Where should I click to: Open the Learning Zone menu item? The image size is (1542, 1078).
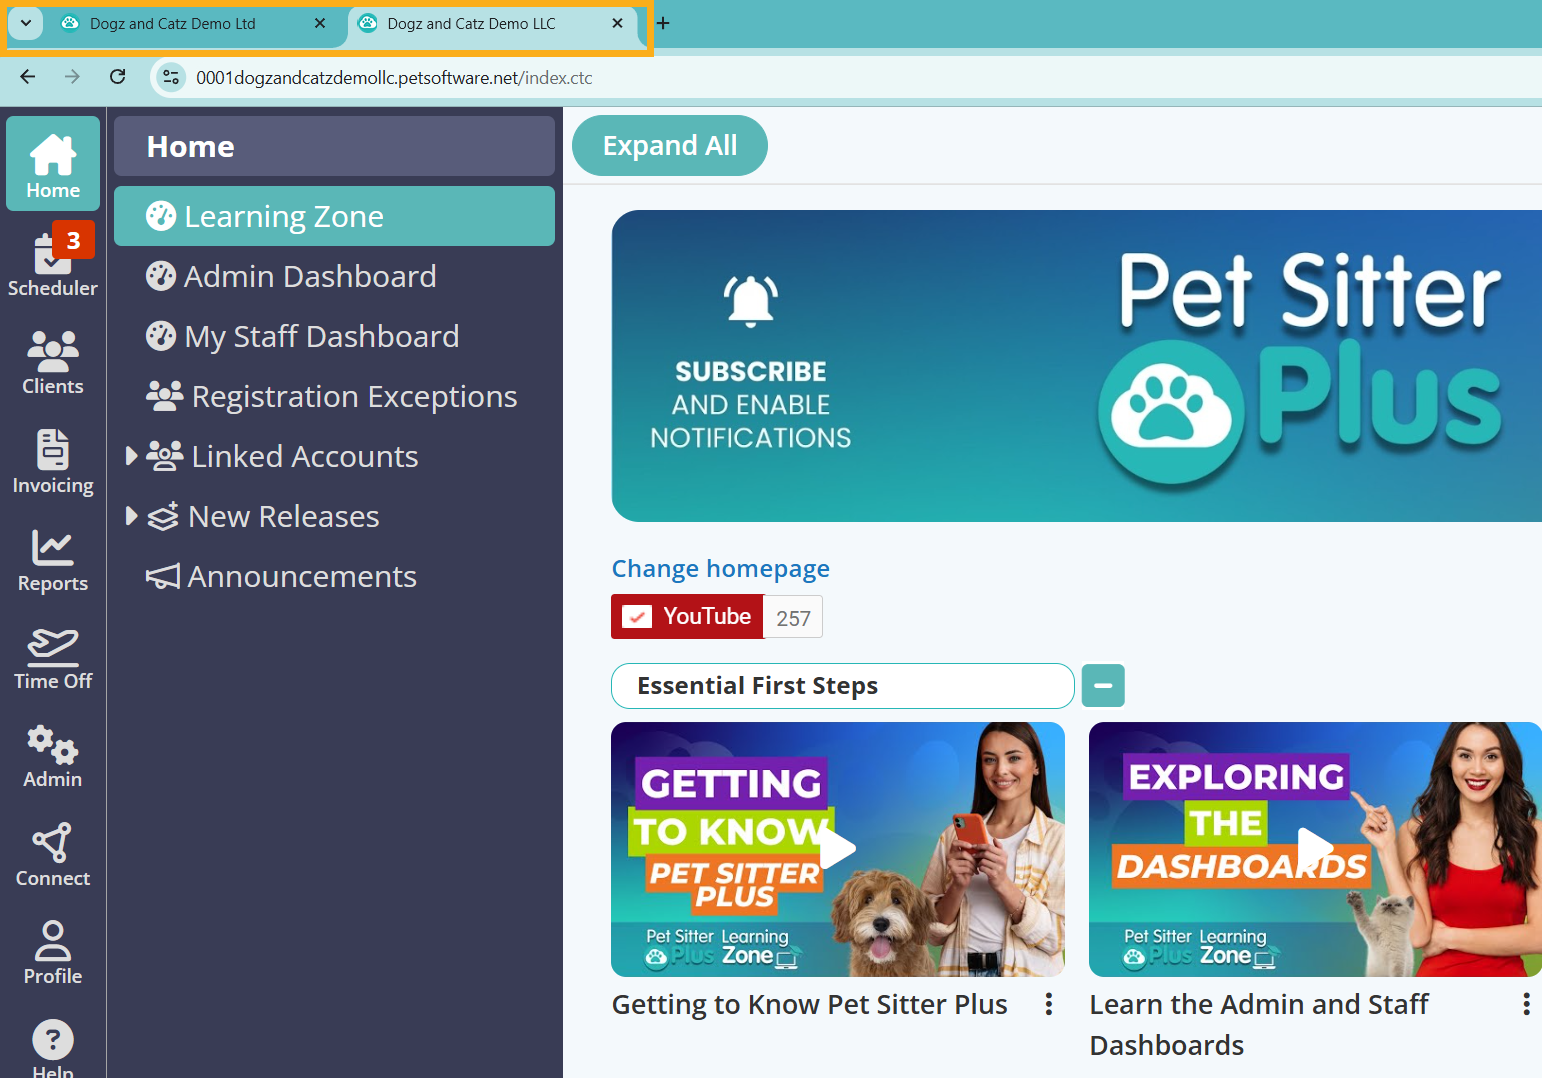click(283, 216)
